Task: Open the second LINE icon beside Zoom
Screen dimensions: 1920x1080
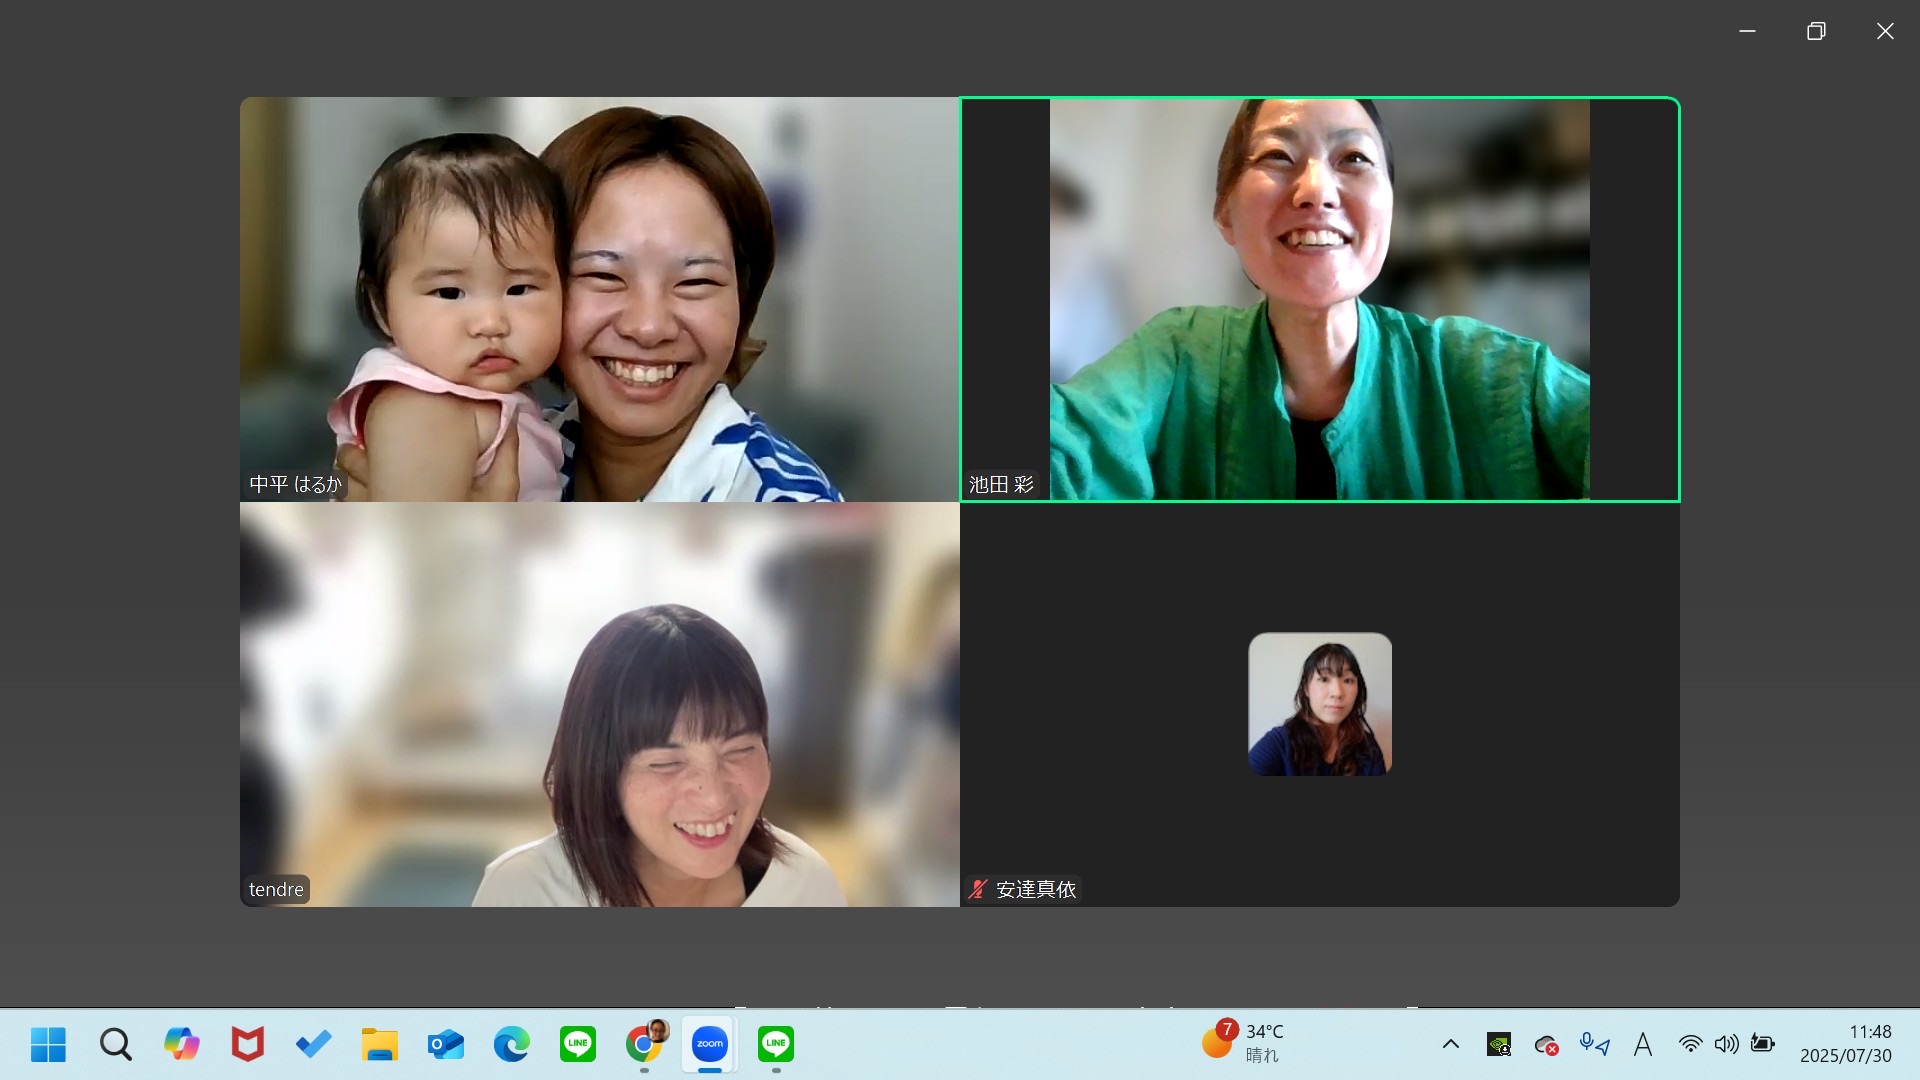Action: [x=776, y=1044]
